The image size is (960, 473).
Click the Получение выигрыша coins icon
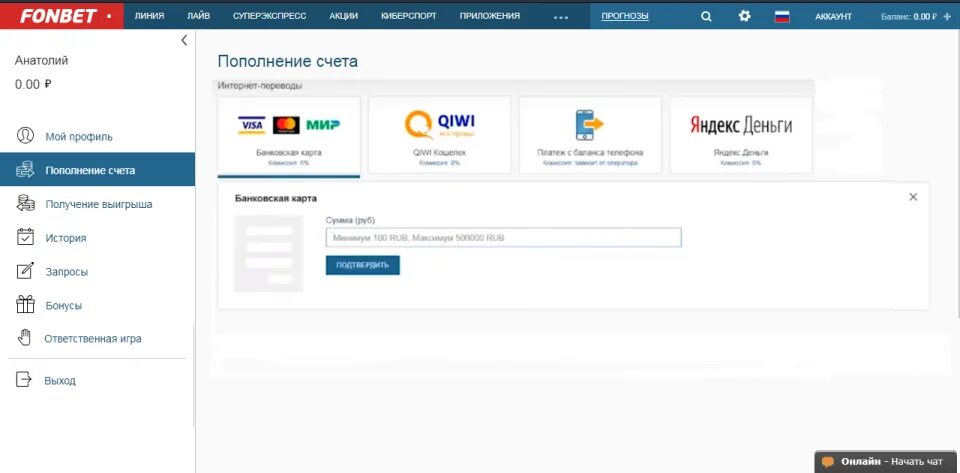[x=25, y=204]
